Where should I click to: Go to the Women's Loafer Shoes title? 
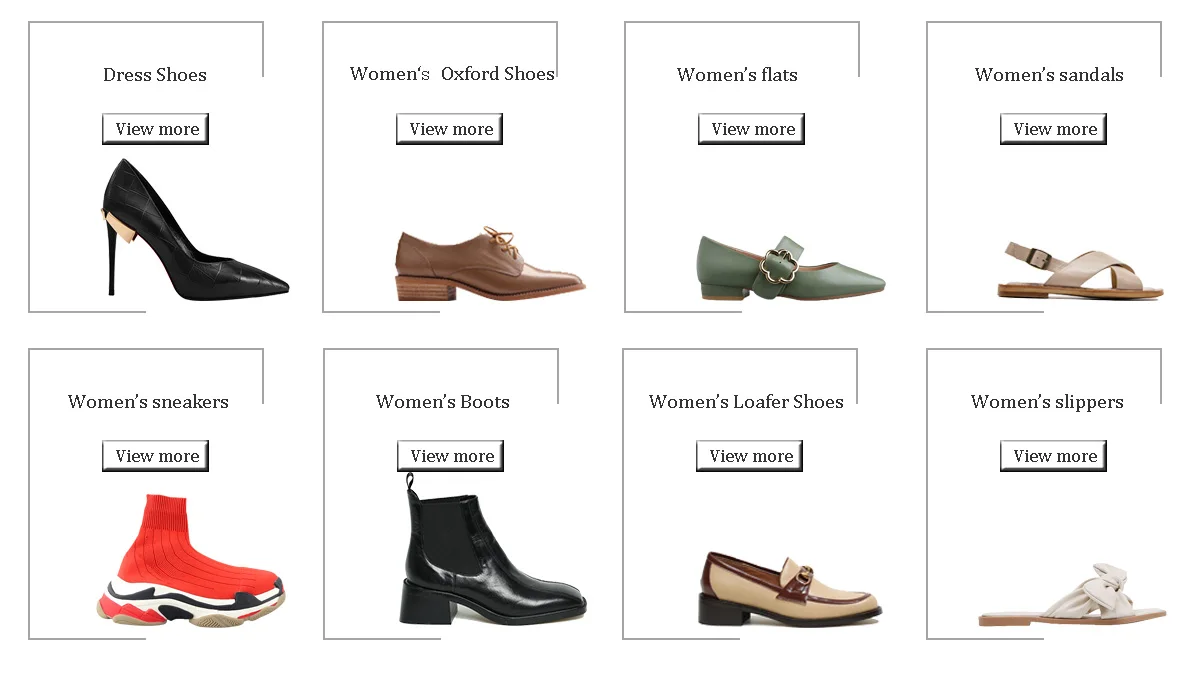click(x=746, y=402)
